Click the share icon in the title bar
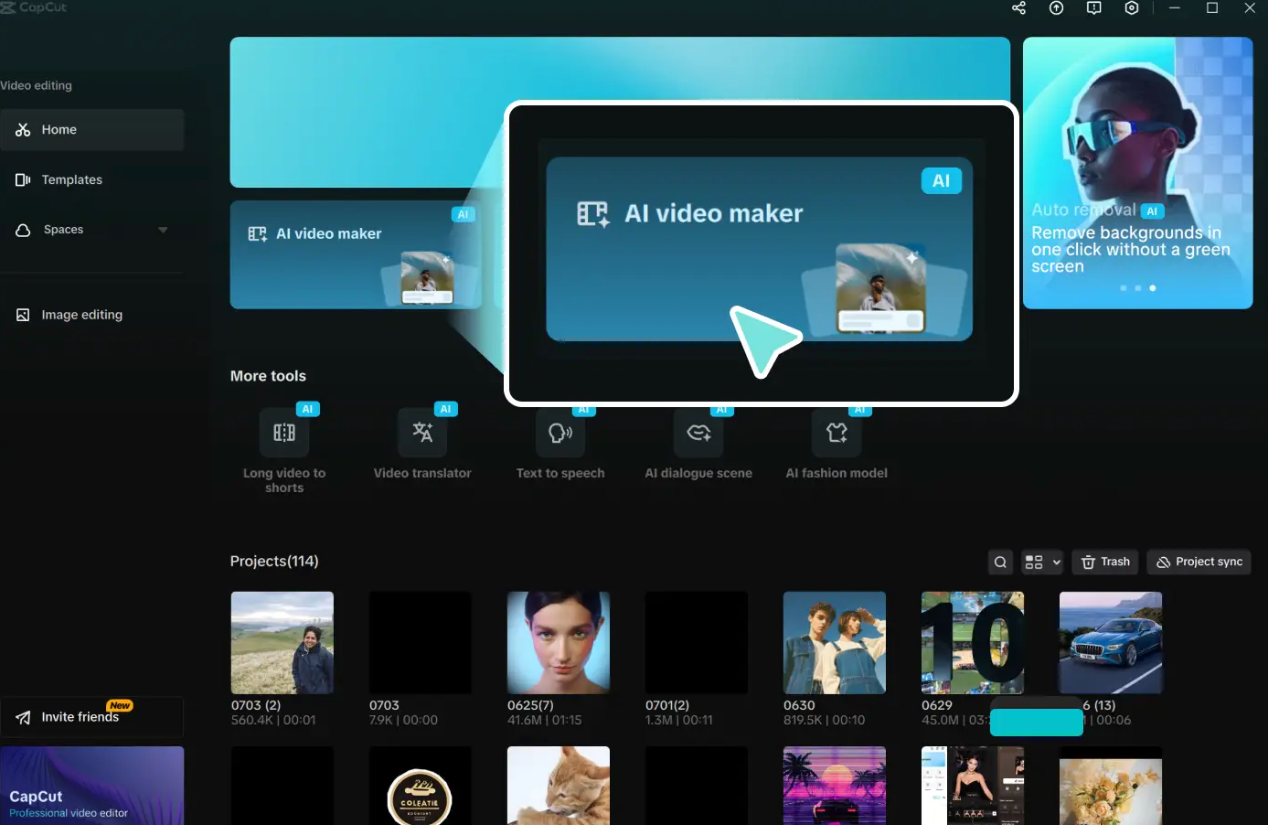1268x825 pixels. (x=1018, y=8)
